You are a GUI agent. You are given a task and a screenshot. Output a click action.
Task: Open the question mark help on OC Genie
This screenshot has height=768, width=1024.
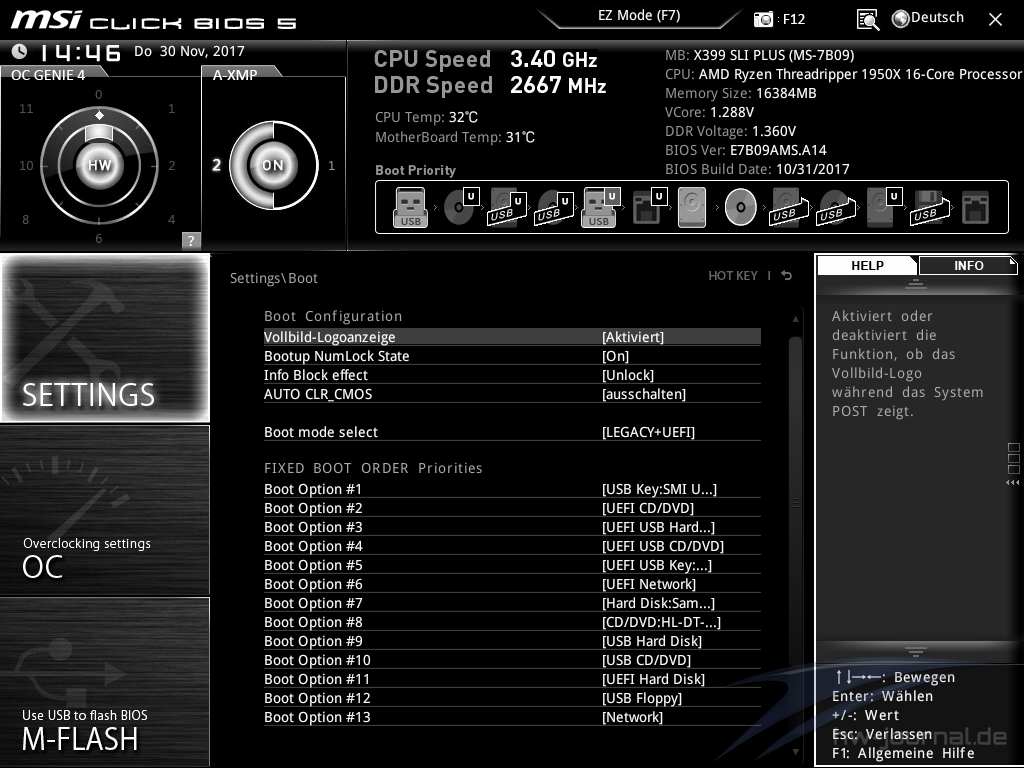pyautogui.click(x=191, y=240)
